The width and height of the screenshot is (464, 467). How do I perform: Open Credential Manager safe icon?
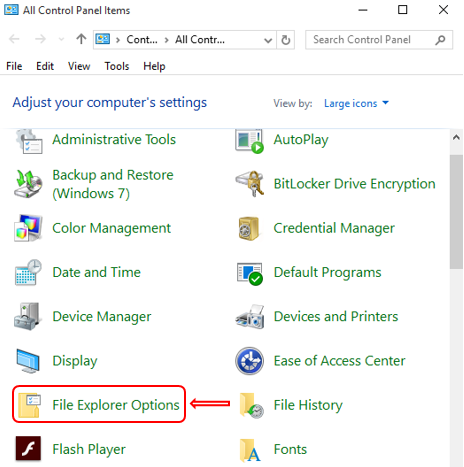click(x=249, y=228)
